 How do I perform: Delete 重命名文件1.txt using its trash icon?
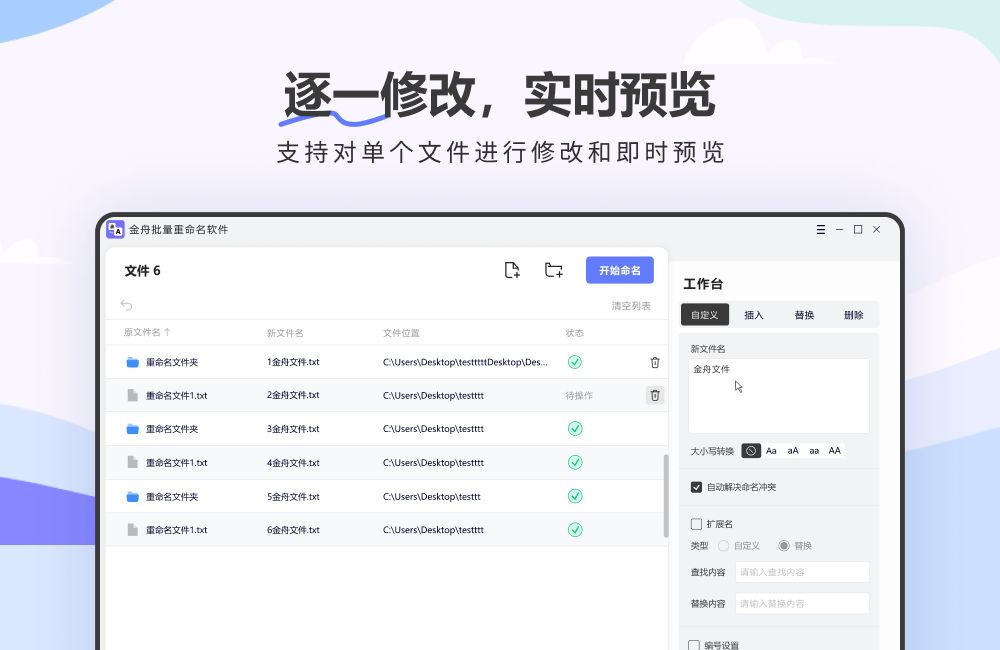click(x=655, y=395)
